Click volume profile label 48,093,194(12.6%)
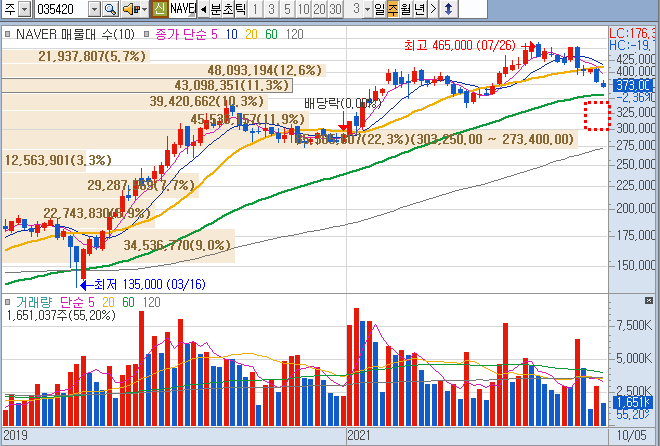Screen dimensions: 660x446 tap(264, 70)
